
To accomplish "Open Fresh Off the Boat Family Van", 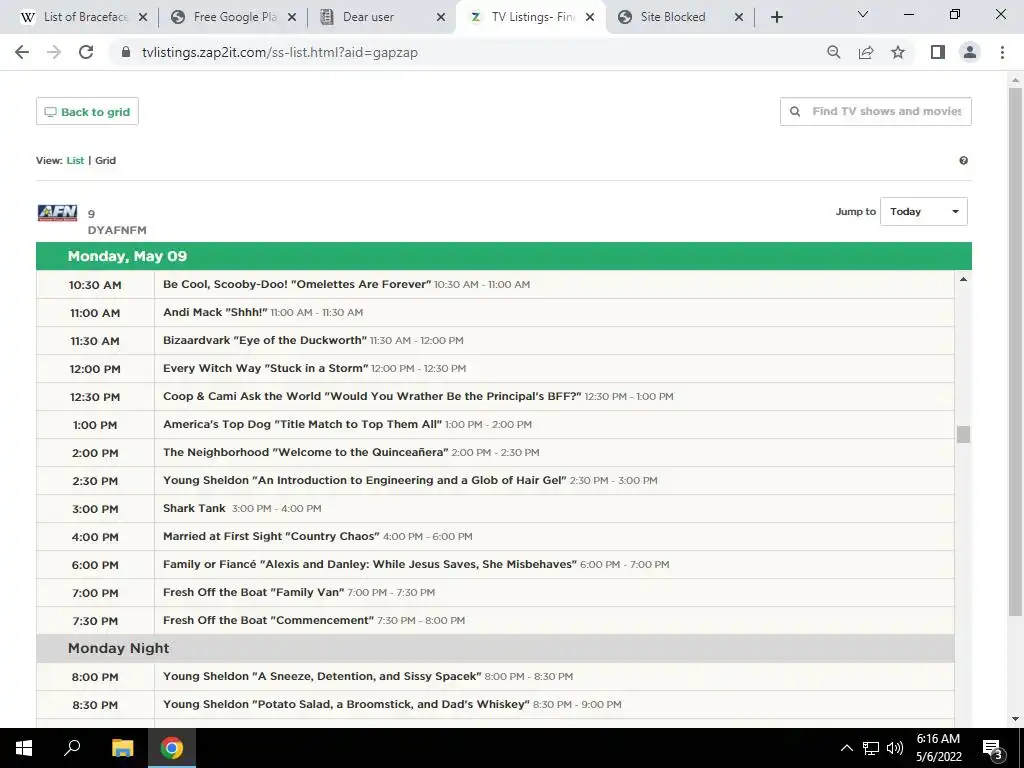I will point(253,593).
